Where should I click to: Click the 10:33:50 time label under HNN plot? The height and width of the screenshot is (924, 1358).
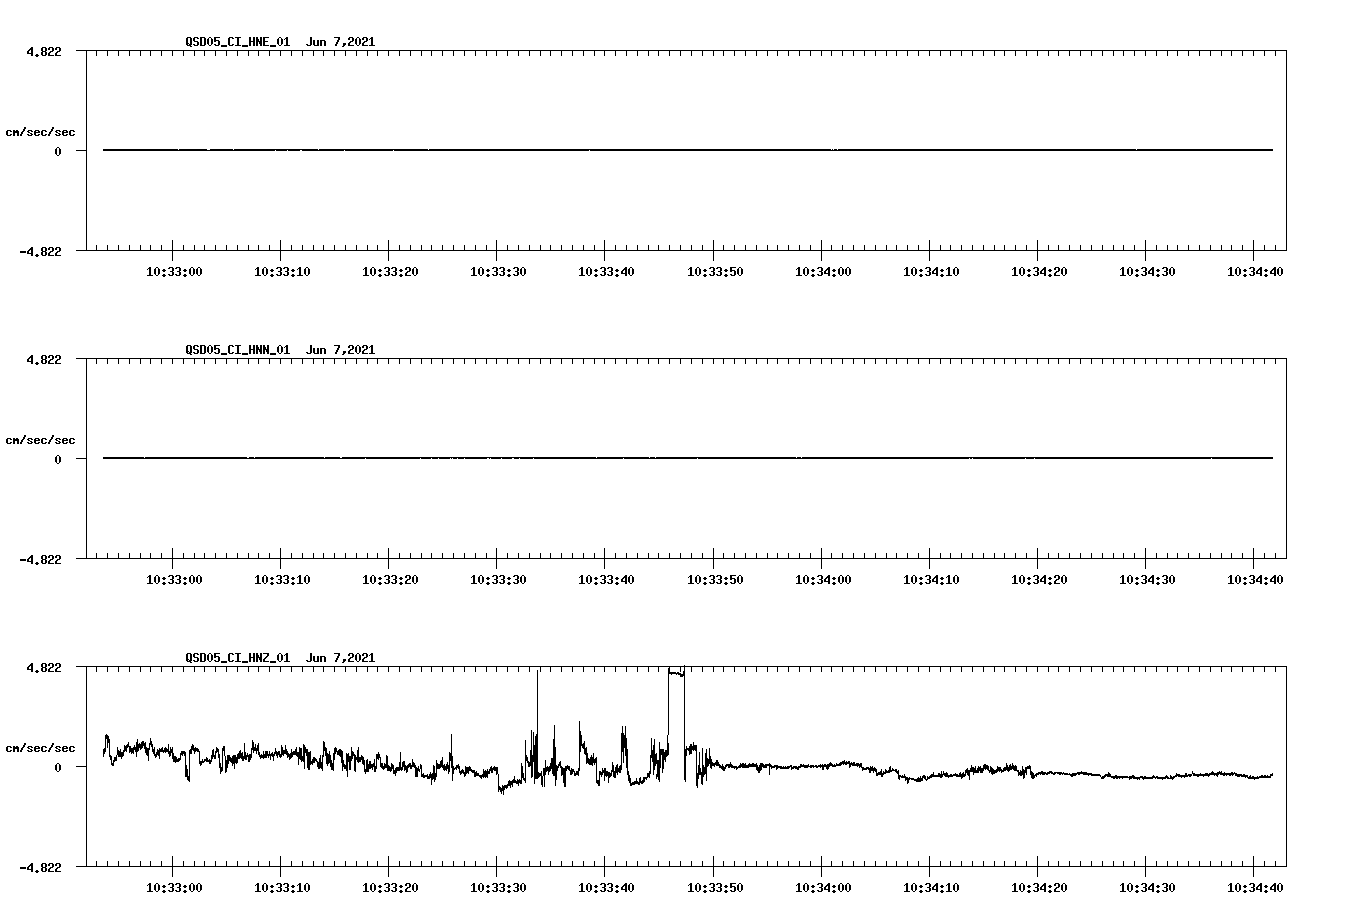click(x=715, y=579)
